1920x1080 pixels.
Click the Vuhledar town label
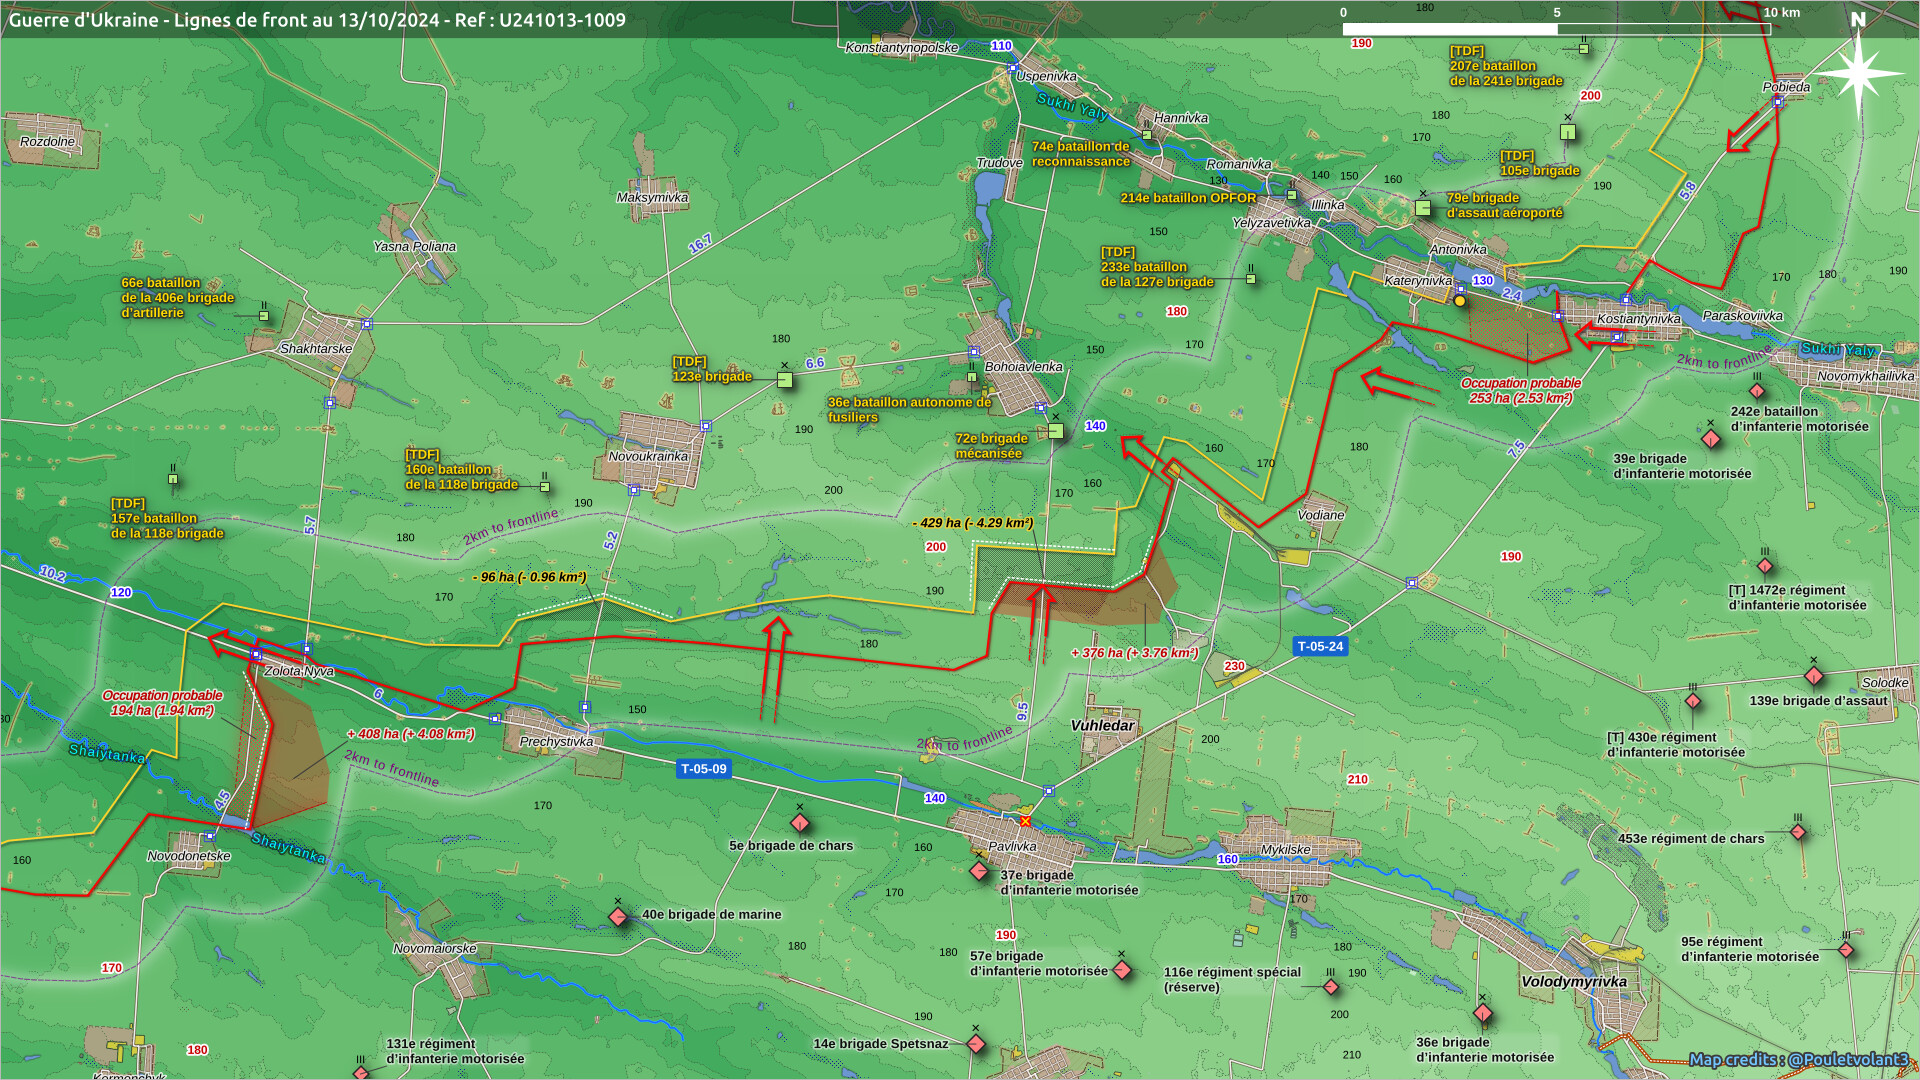(x=1102, y=726)
